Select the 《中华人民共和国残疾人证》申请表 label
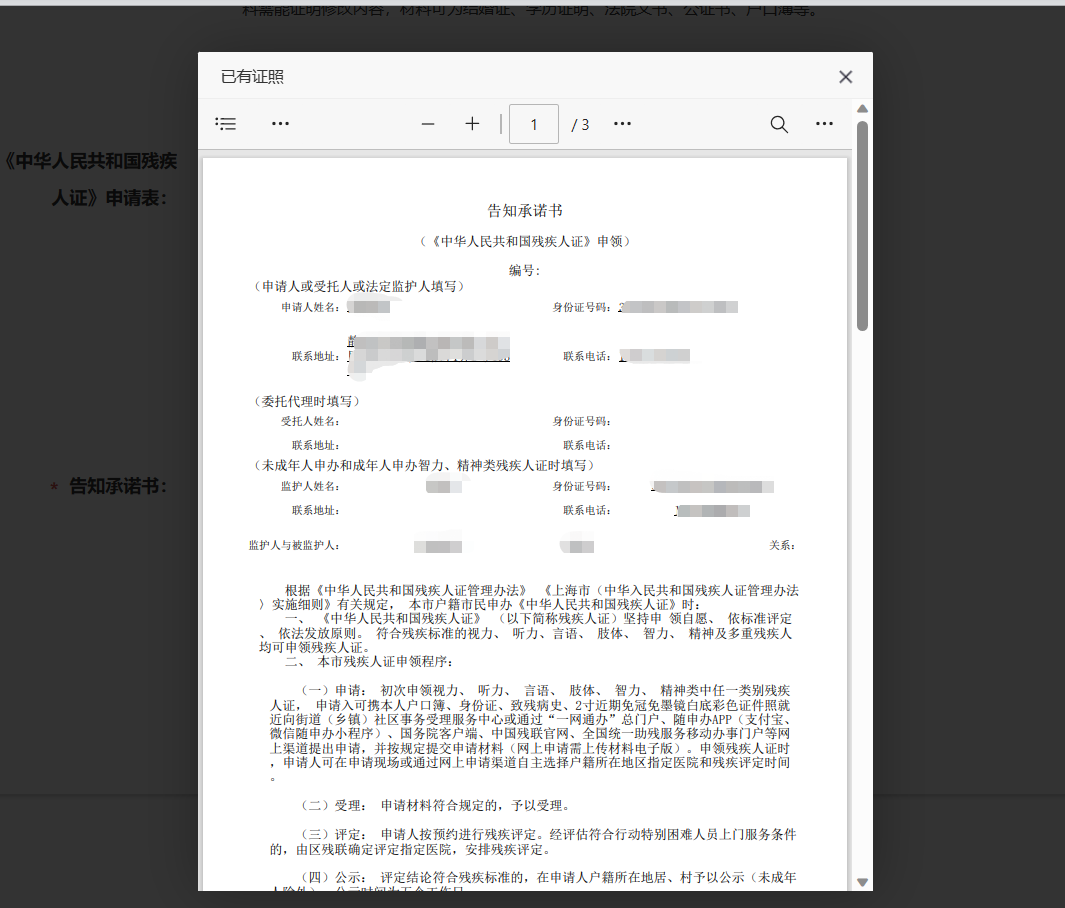Viewport: 1065px width, 908px height. point(90,179)
